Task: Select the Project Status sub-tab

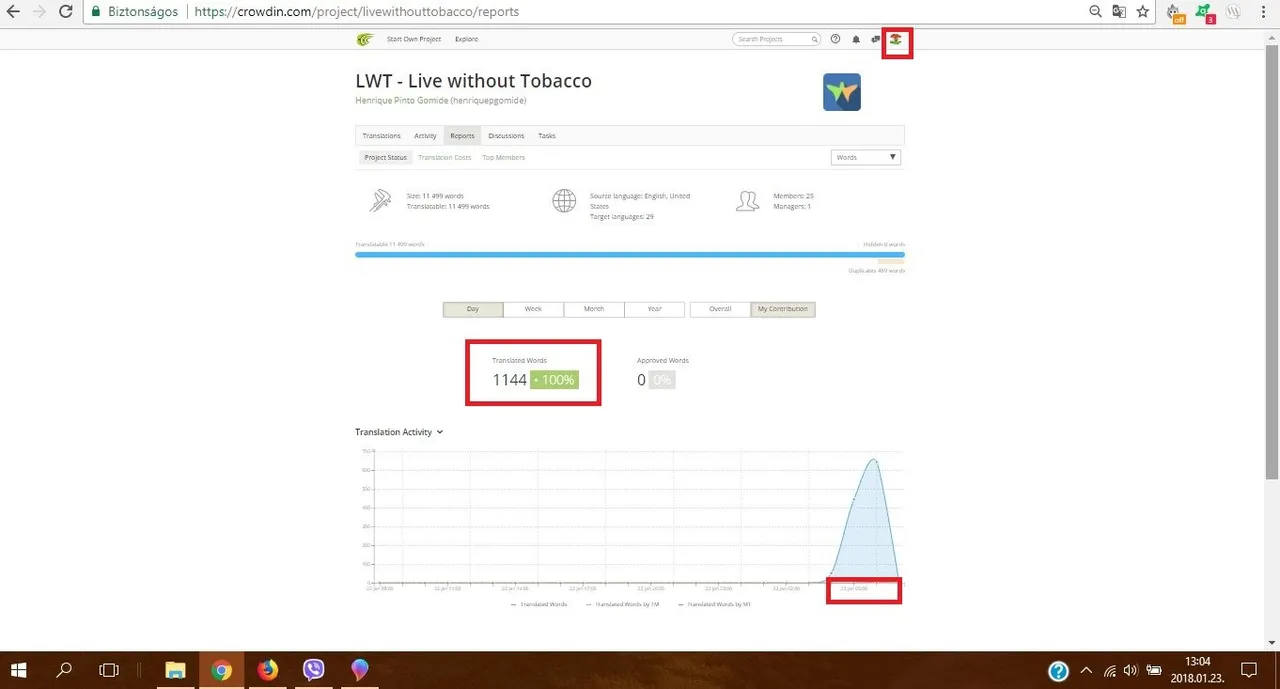Action: click(x=385, y=157)
